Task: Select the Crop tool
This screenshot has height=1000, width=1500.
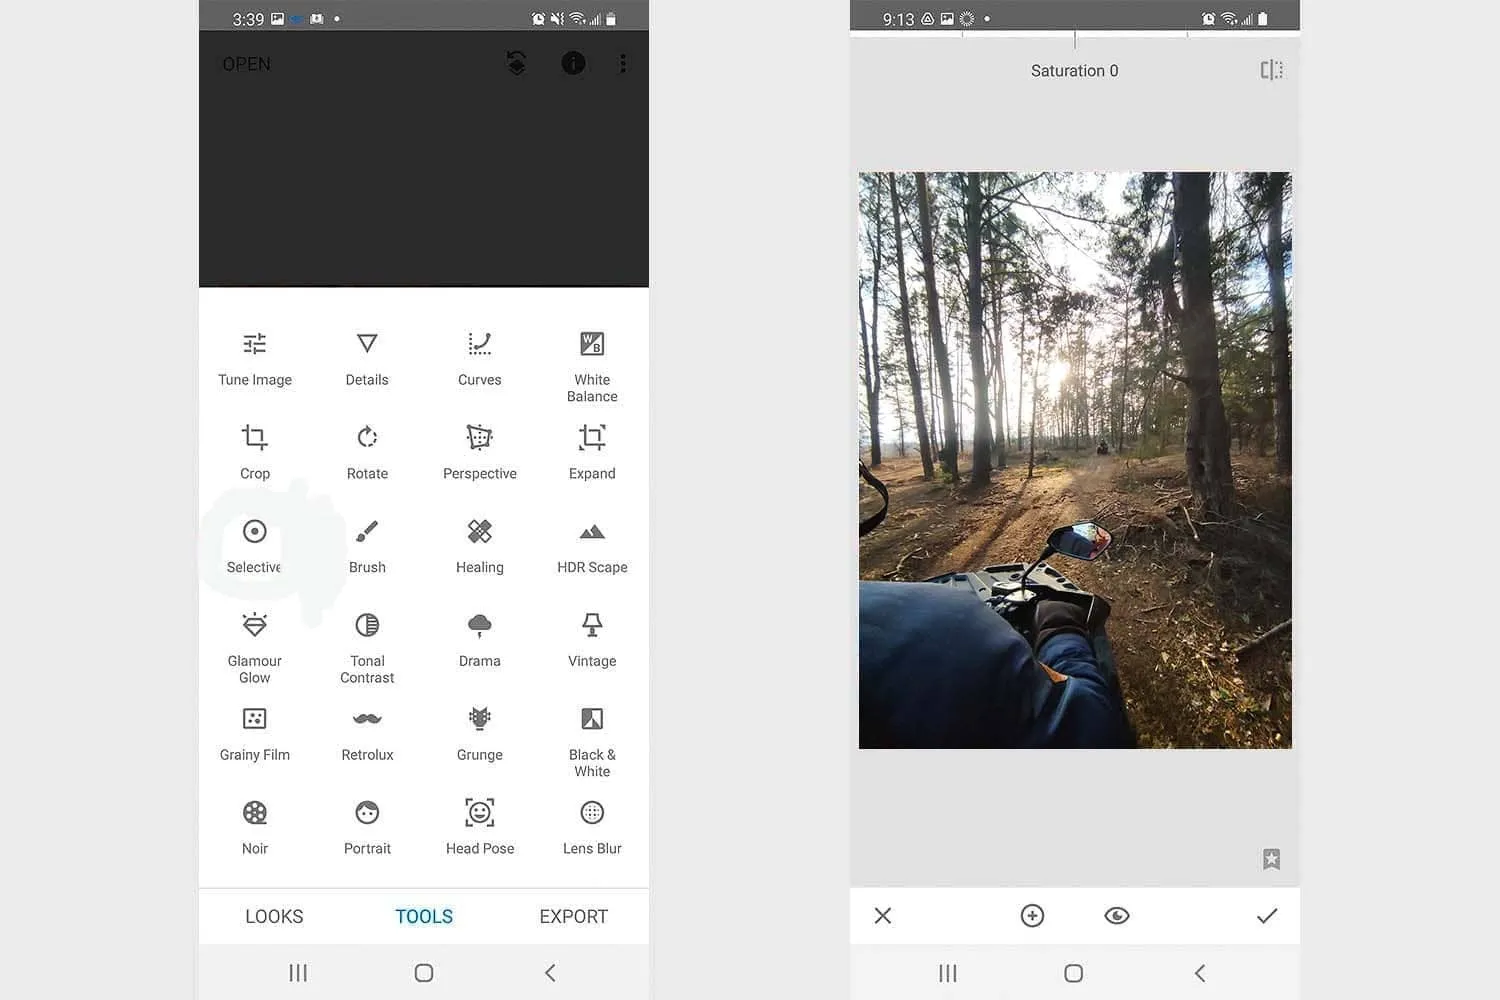Action: [255, 450]
